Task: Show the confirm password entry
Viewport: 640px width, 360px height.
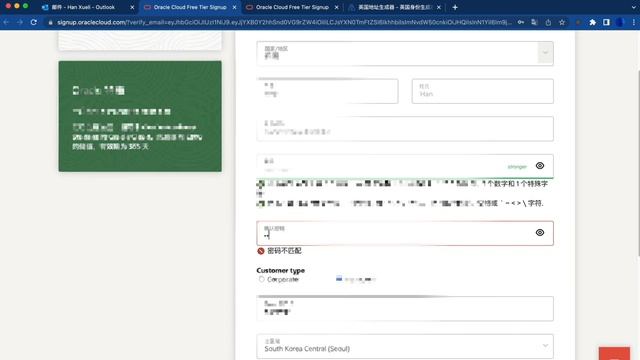Action: [x=540, y=233]
